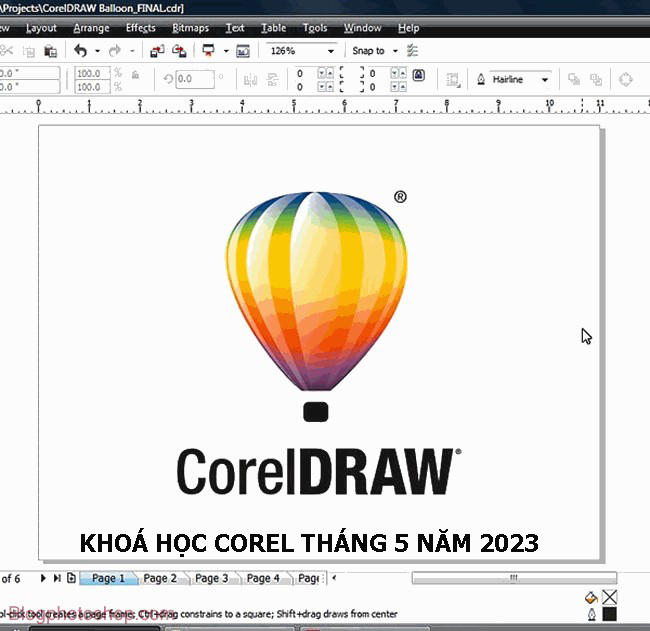Click the Import file icon
The width and height of the screenshot is (650, 631).
point(157,51)
